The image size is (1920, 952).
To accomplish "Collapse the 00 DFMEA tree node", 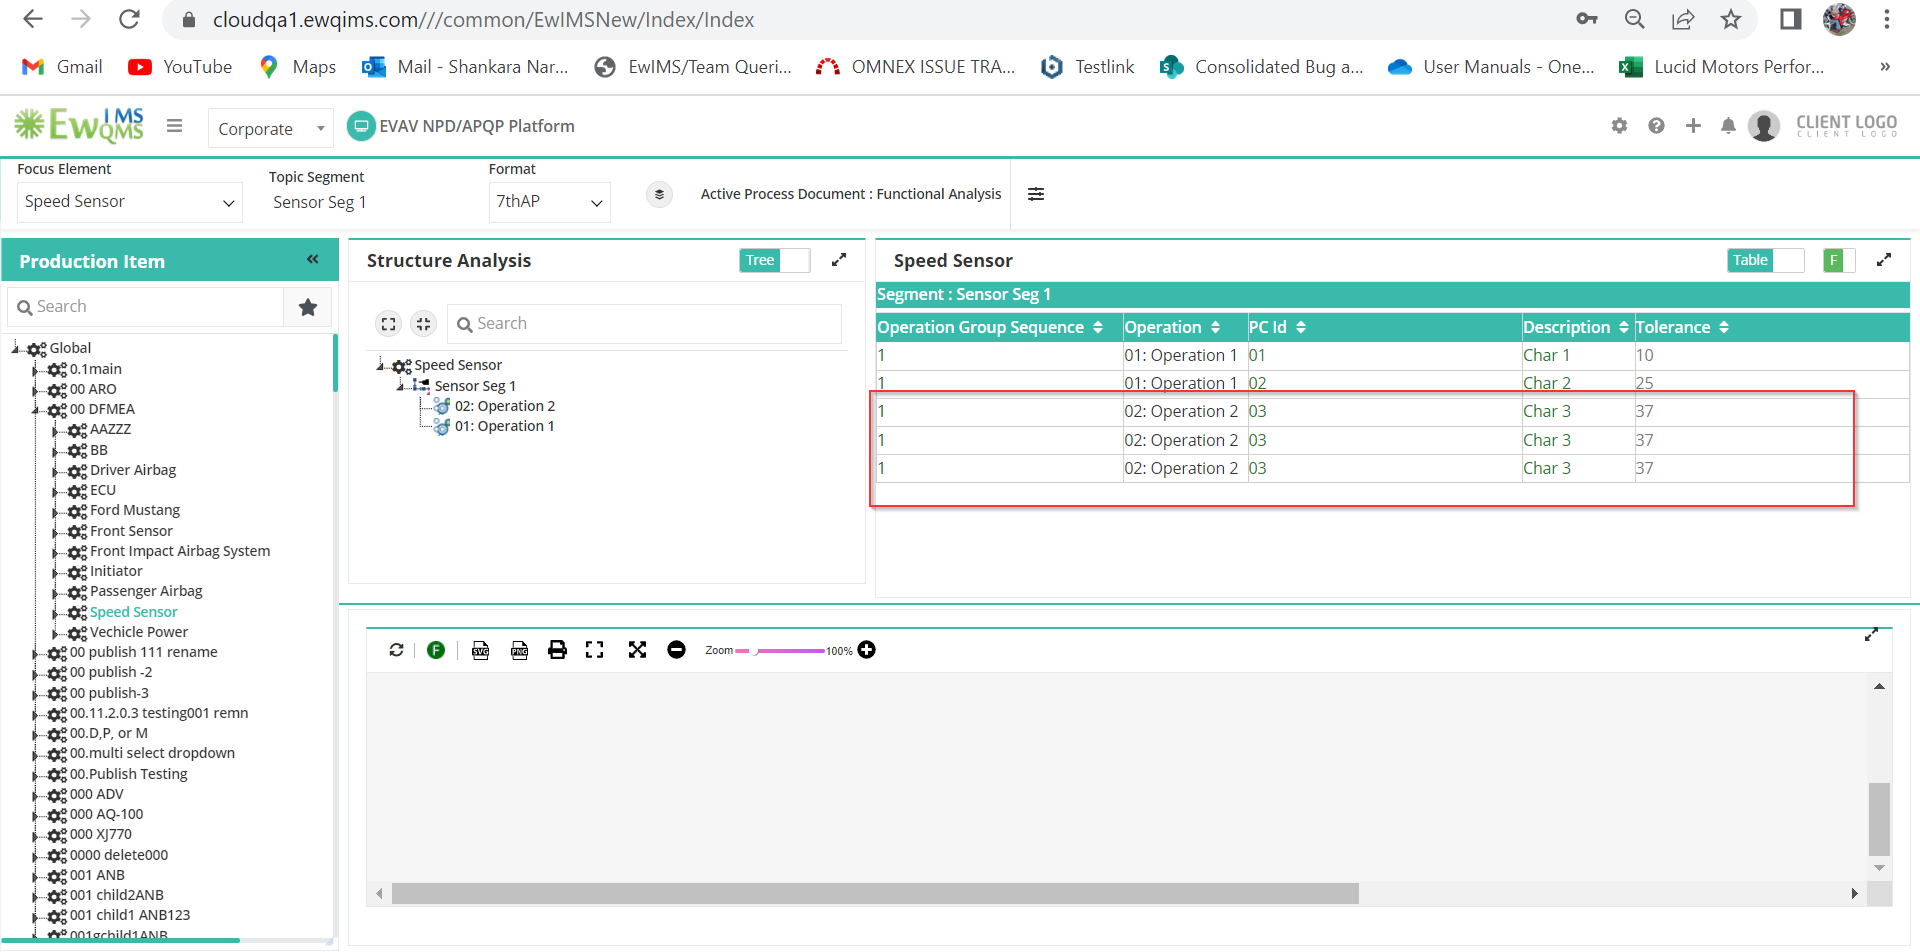I will coord(35,409).
